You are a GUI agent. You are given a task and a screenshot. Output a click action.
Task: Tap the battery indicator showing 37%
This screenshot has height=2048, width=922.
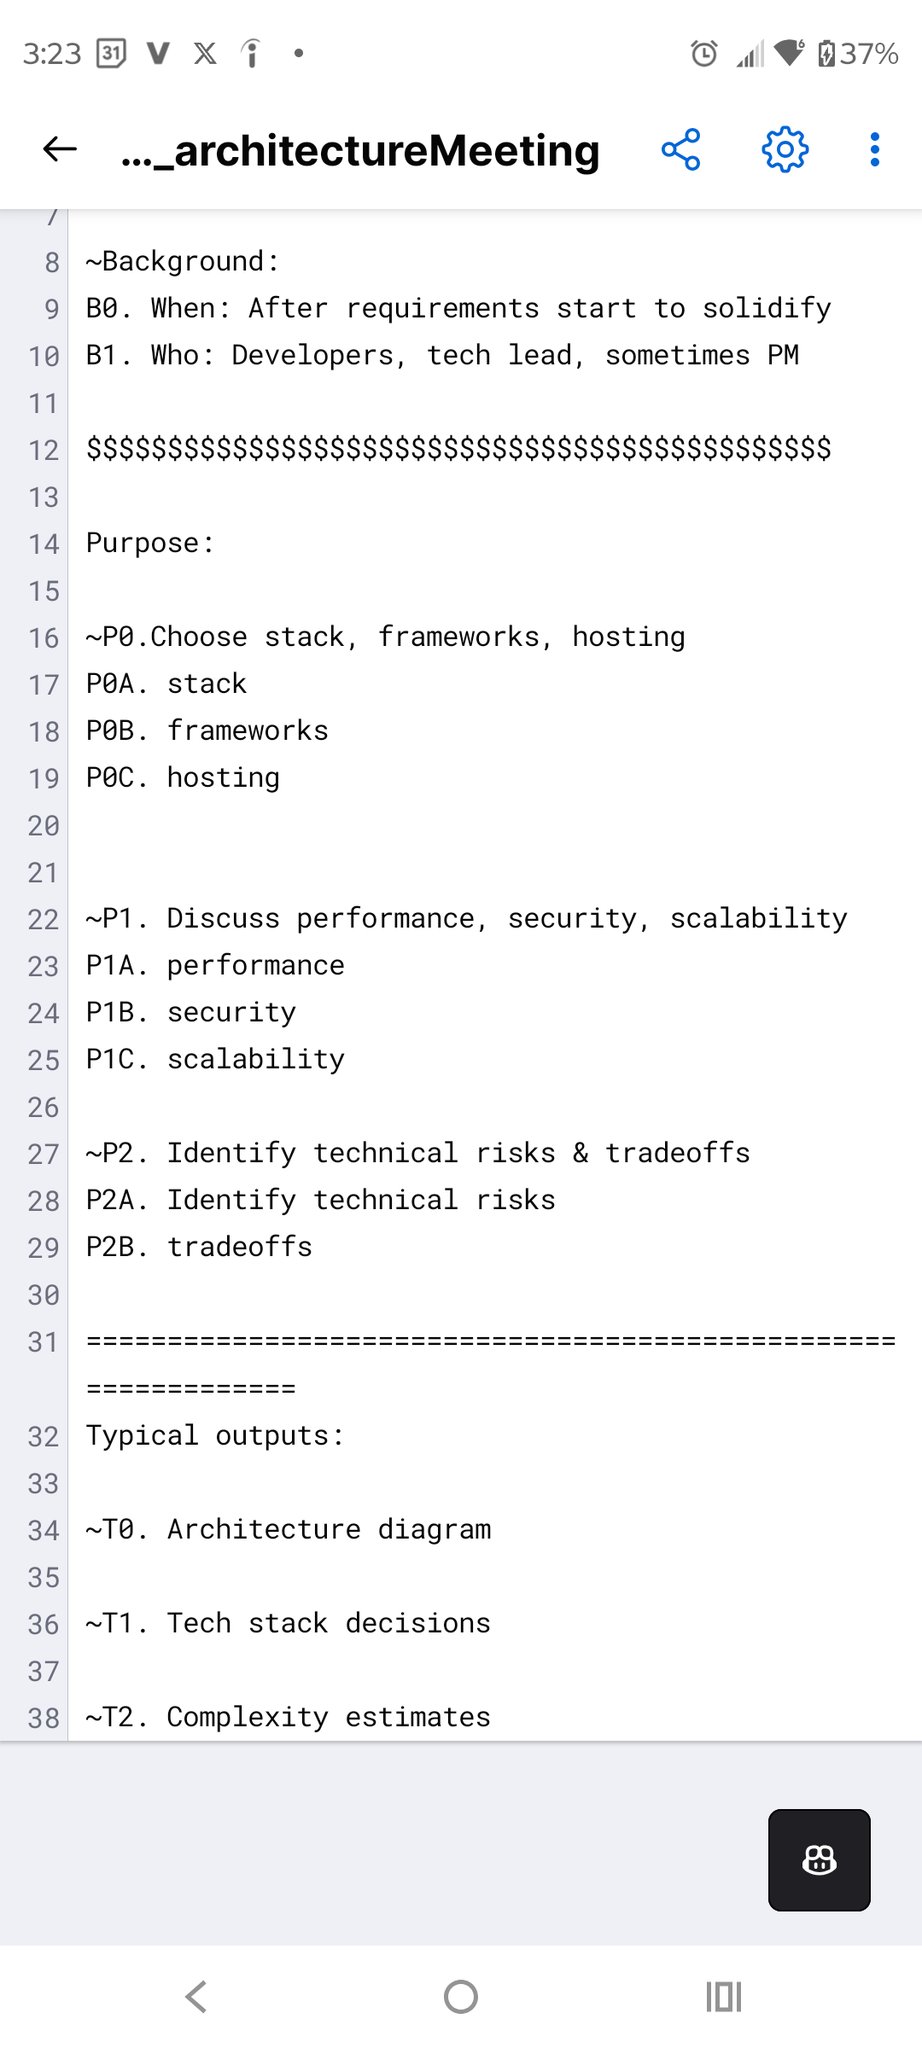[x=858, y=53]
